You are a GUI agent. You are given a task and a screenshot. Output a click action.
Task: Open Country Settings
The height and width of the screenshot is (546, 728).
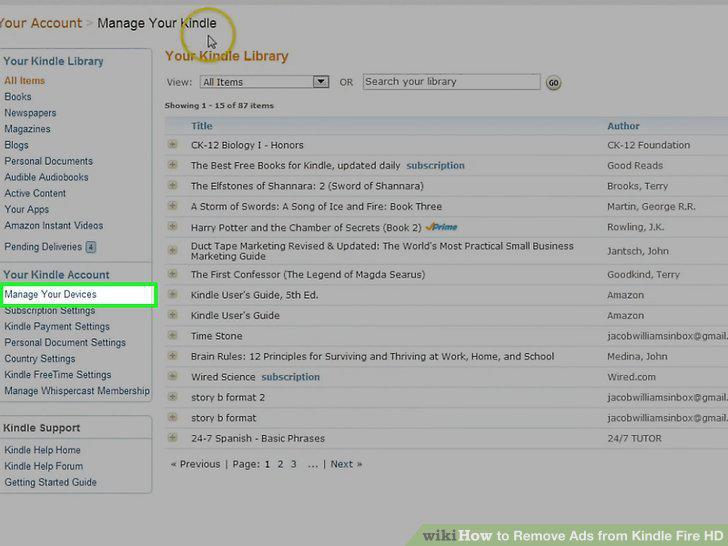(x=40, y=359)
